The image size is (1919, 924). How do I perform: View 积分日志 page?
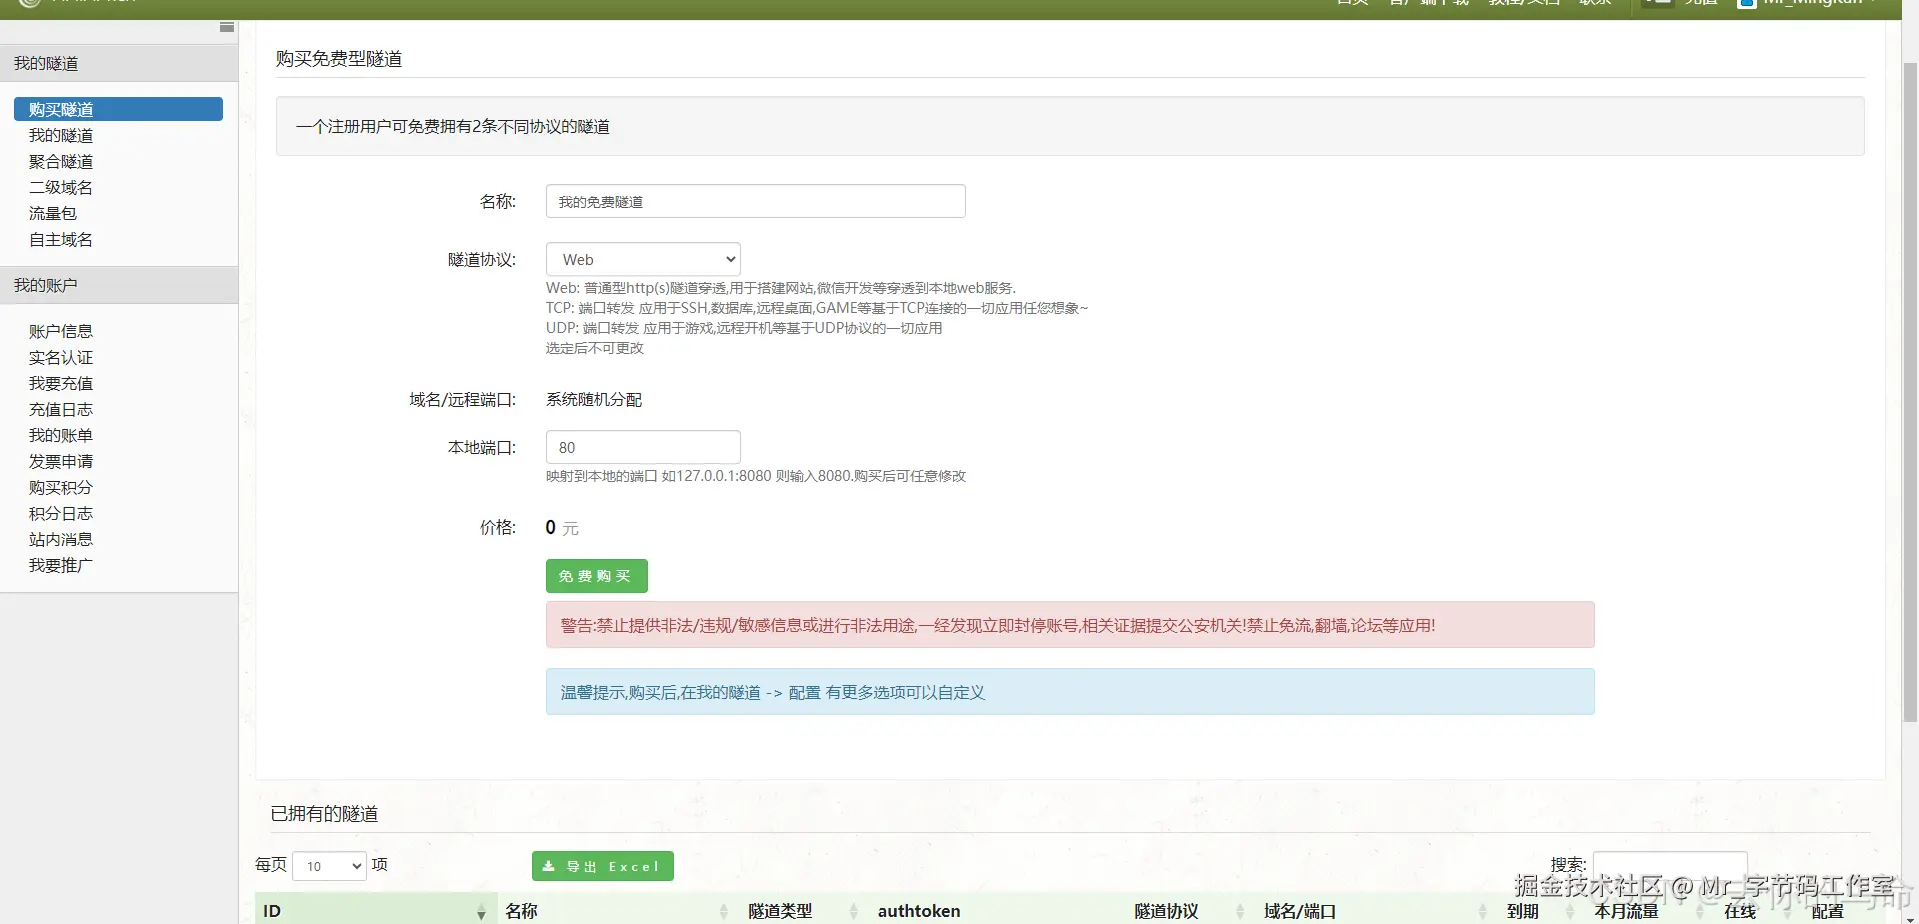point(61,513)
